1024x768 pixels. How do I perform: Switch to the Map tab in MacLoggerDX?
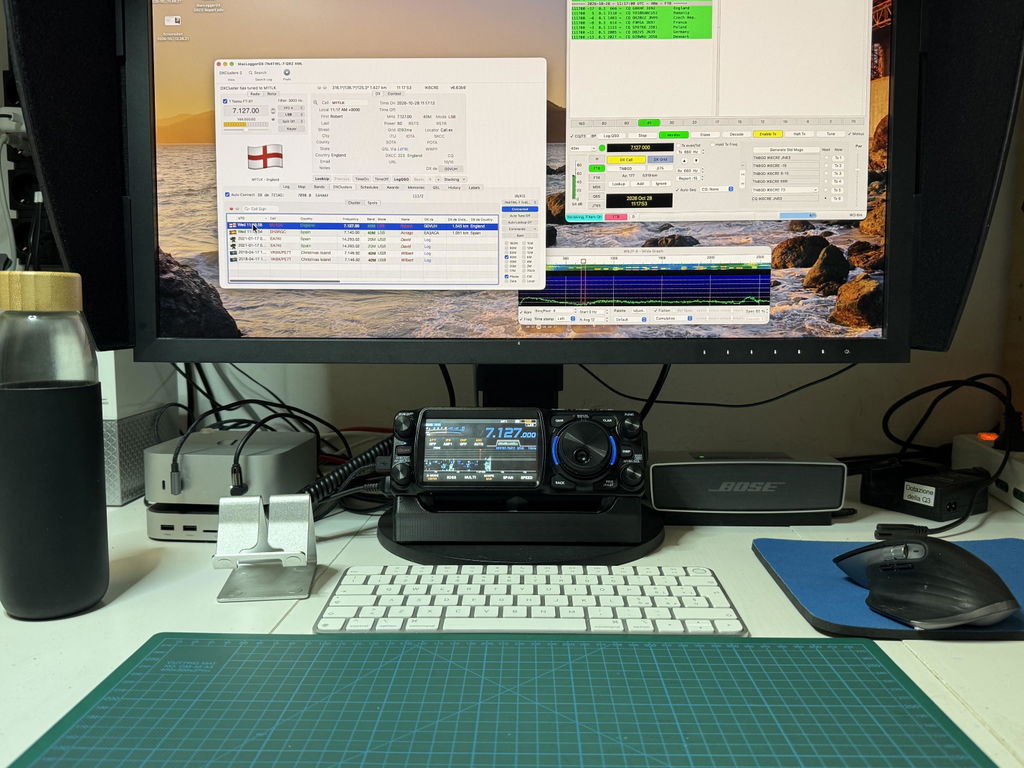tap(302, 187)
